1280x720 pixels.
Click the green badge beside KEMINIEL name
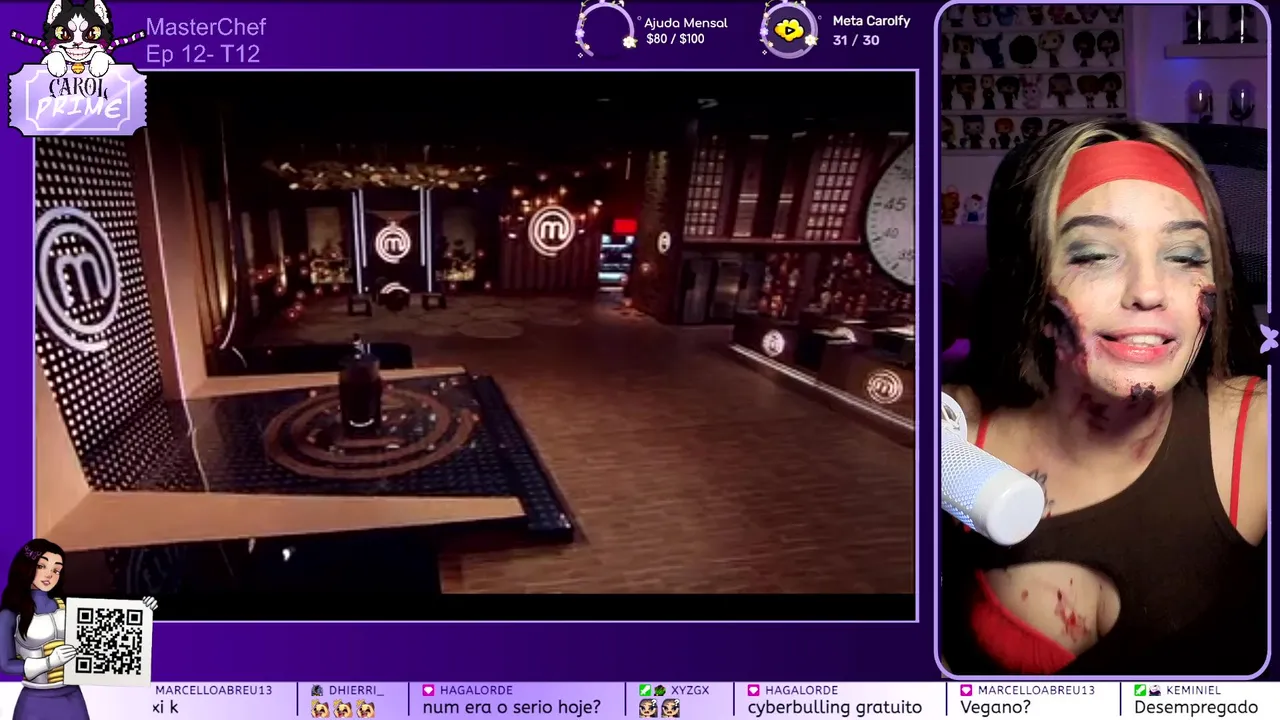(1140, 690)
